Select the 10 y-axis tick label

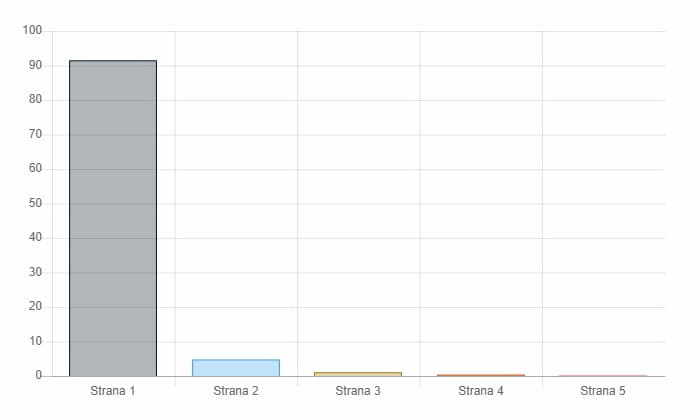(35, 341)
